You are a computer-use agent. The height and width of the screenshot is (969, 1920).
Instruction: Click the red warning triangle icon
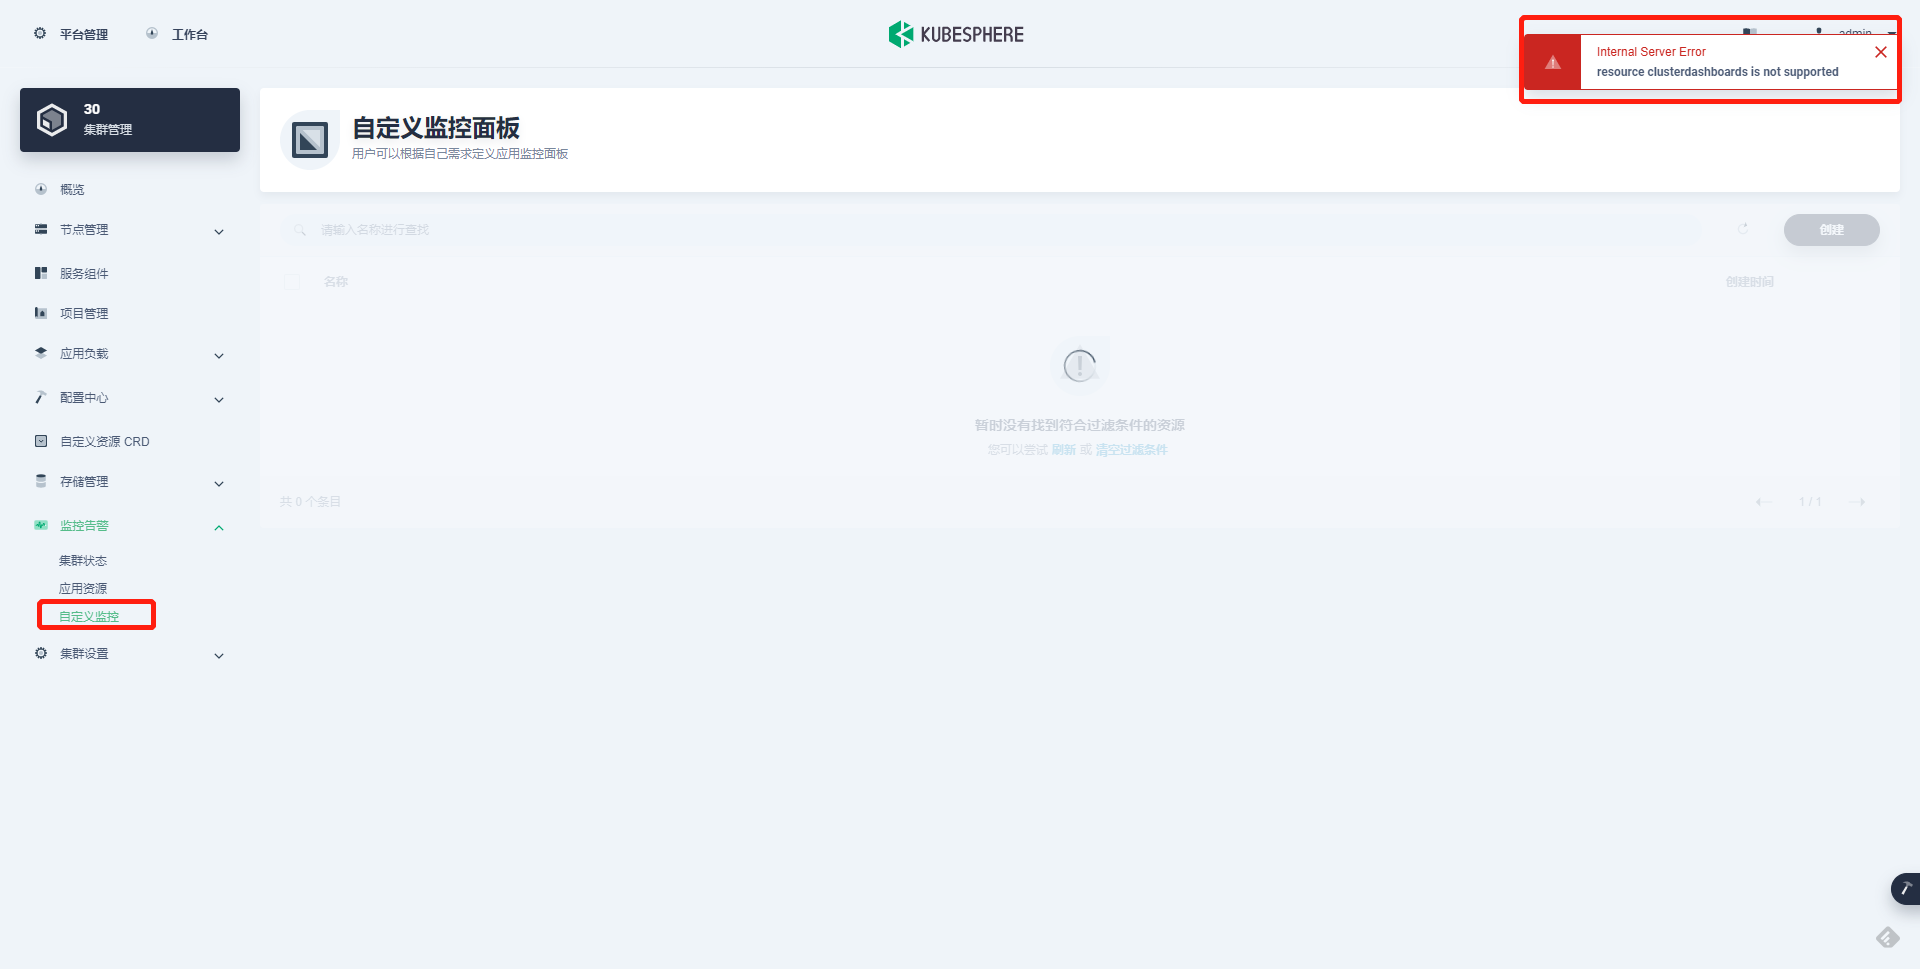tap(1553, 63)
